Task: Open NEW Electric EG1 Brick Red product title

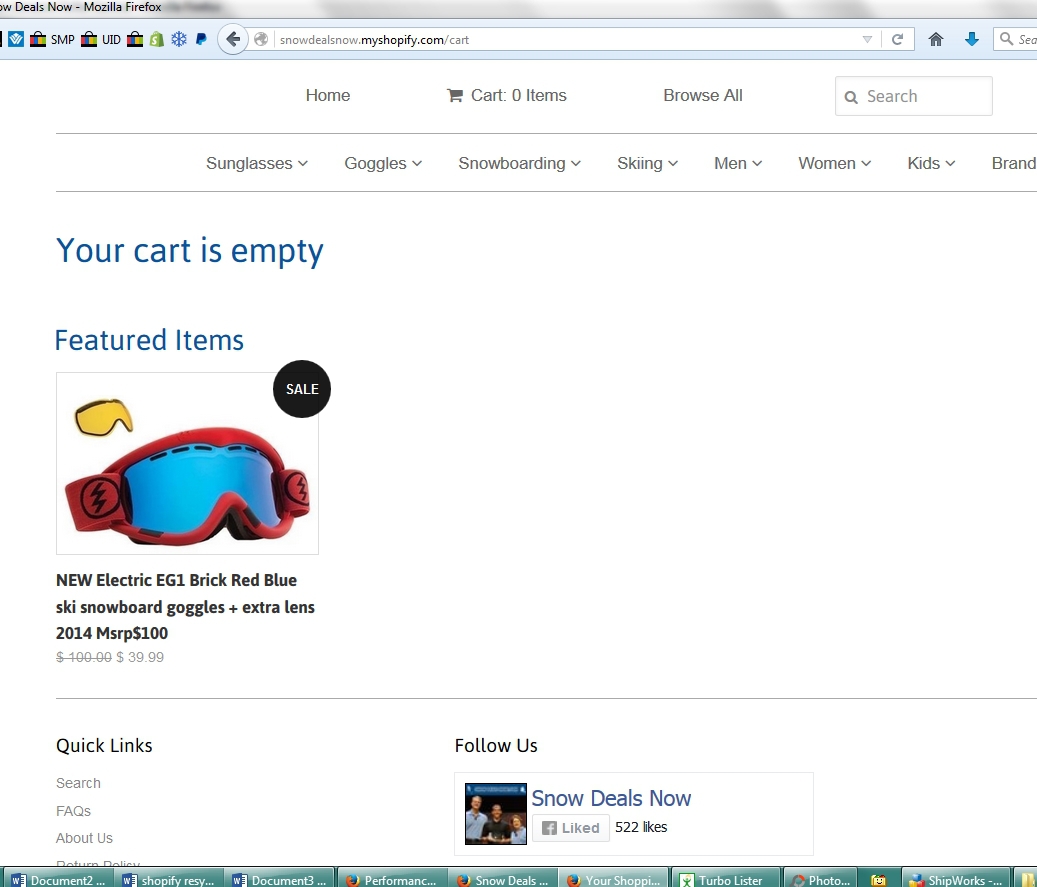Action: [185, 607]
